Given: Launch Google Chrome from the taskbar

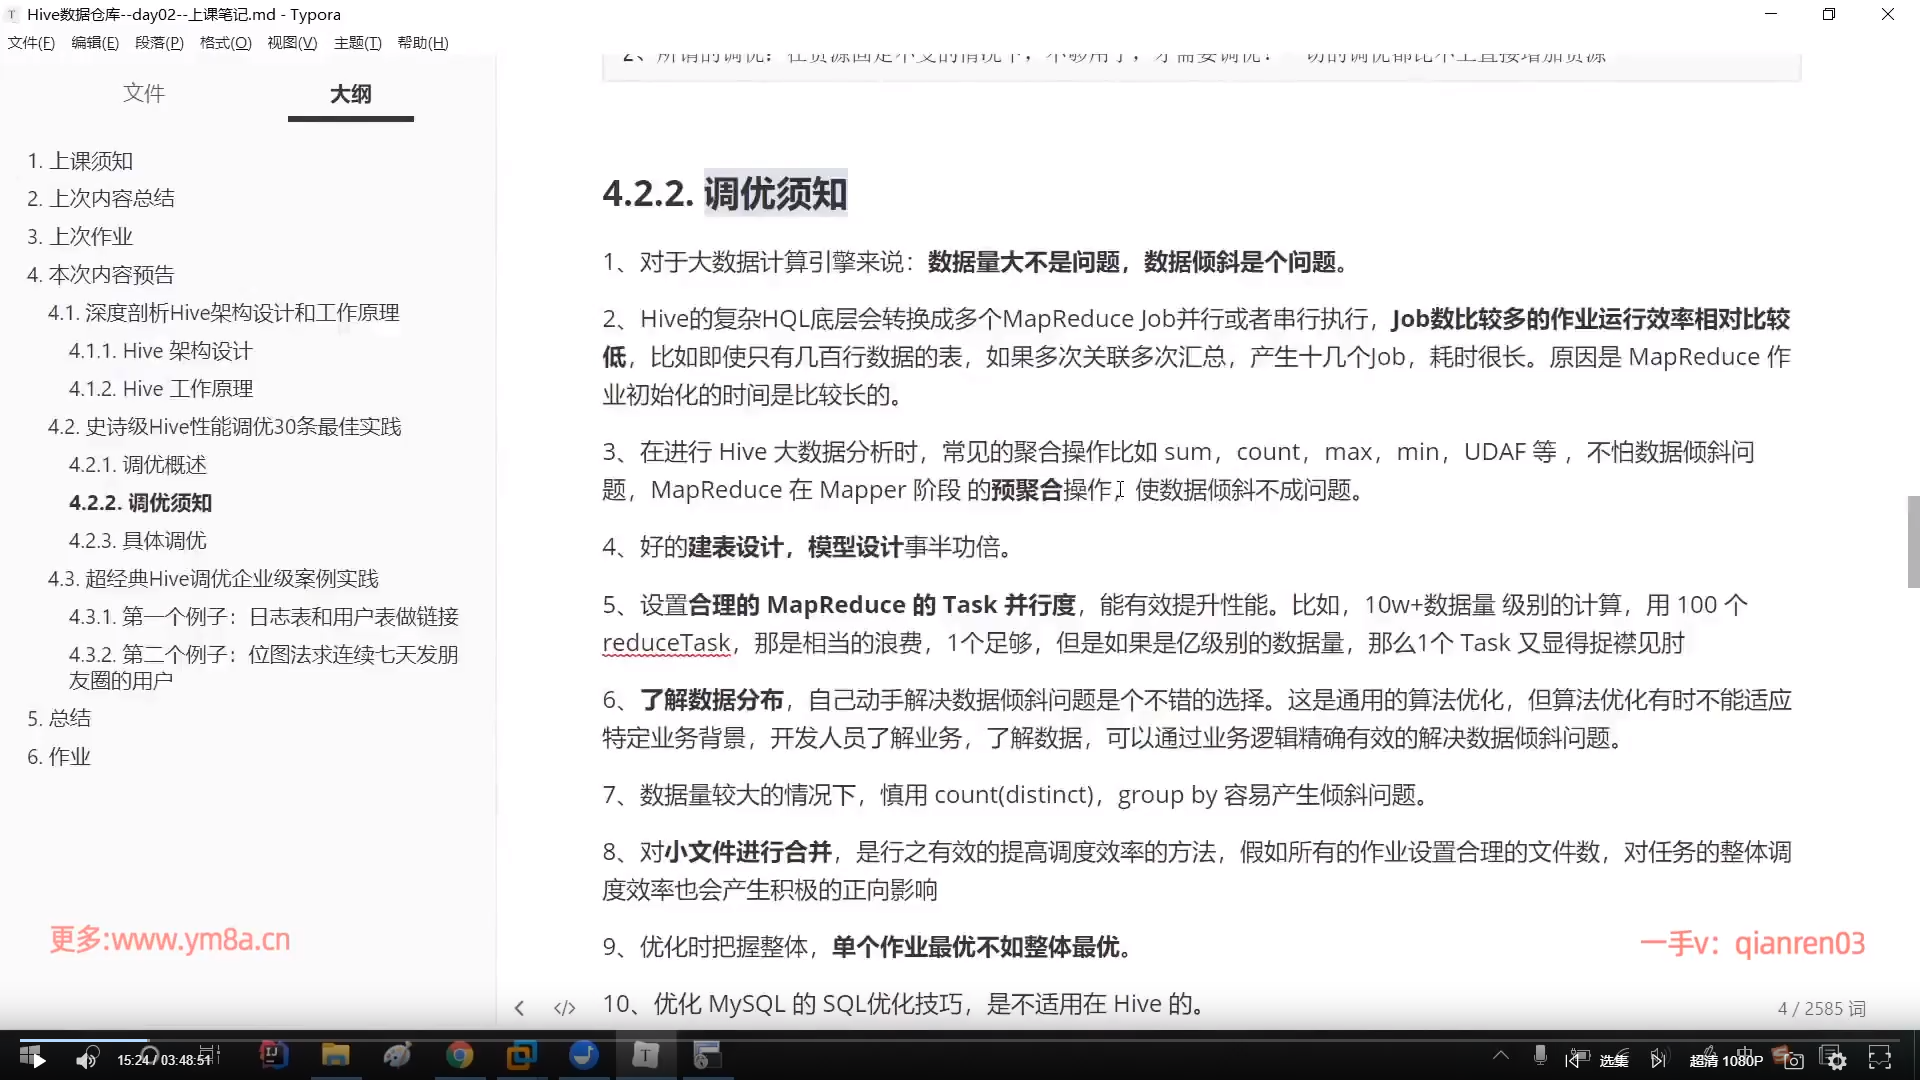Looking at the screenshot, I should pos(459,1055).
